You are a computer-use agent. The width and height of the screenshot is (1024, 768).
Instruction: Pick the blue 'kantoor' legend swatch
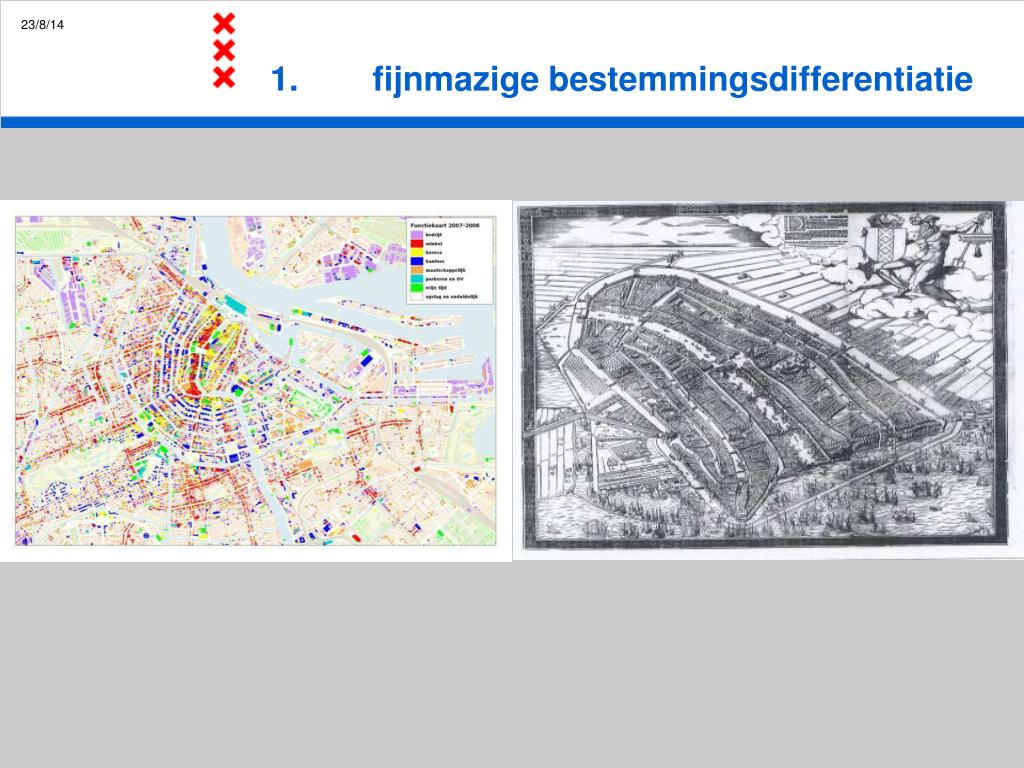click(x=417, y=261)
